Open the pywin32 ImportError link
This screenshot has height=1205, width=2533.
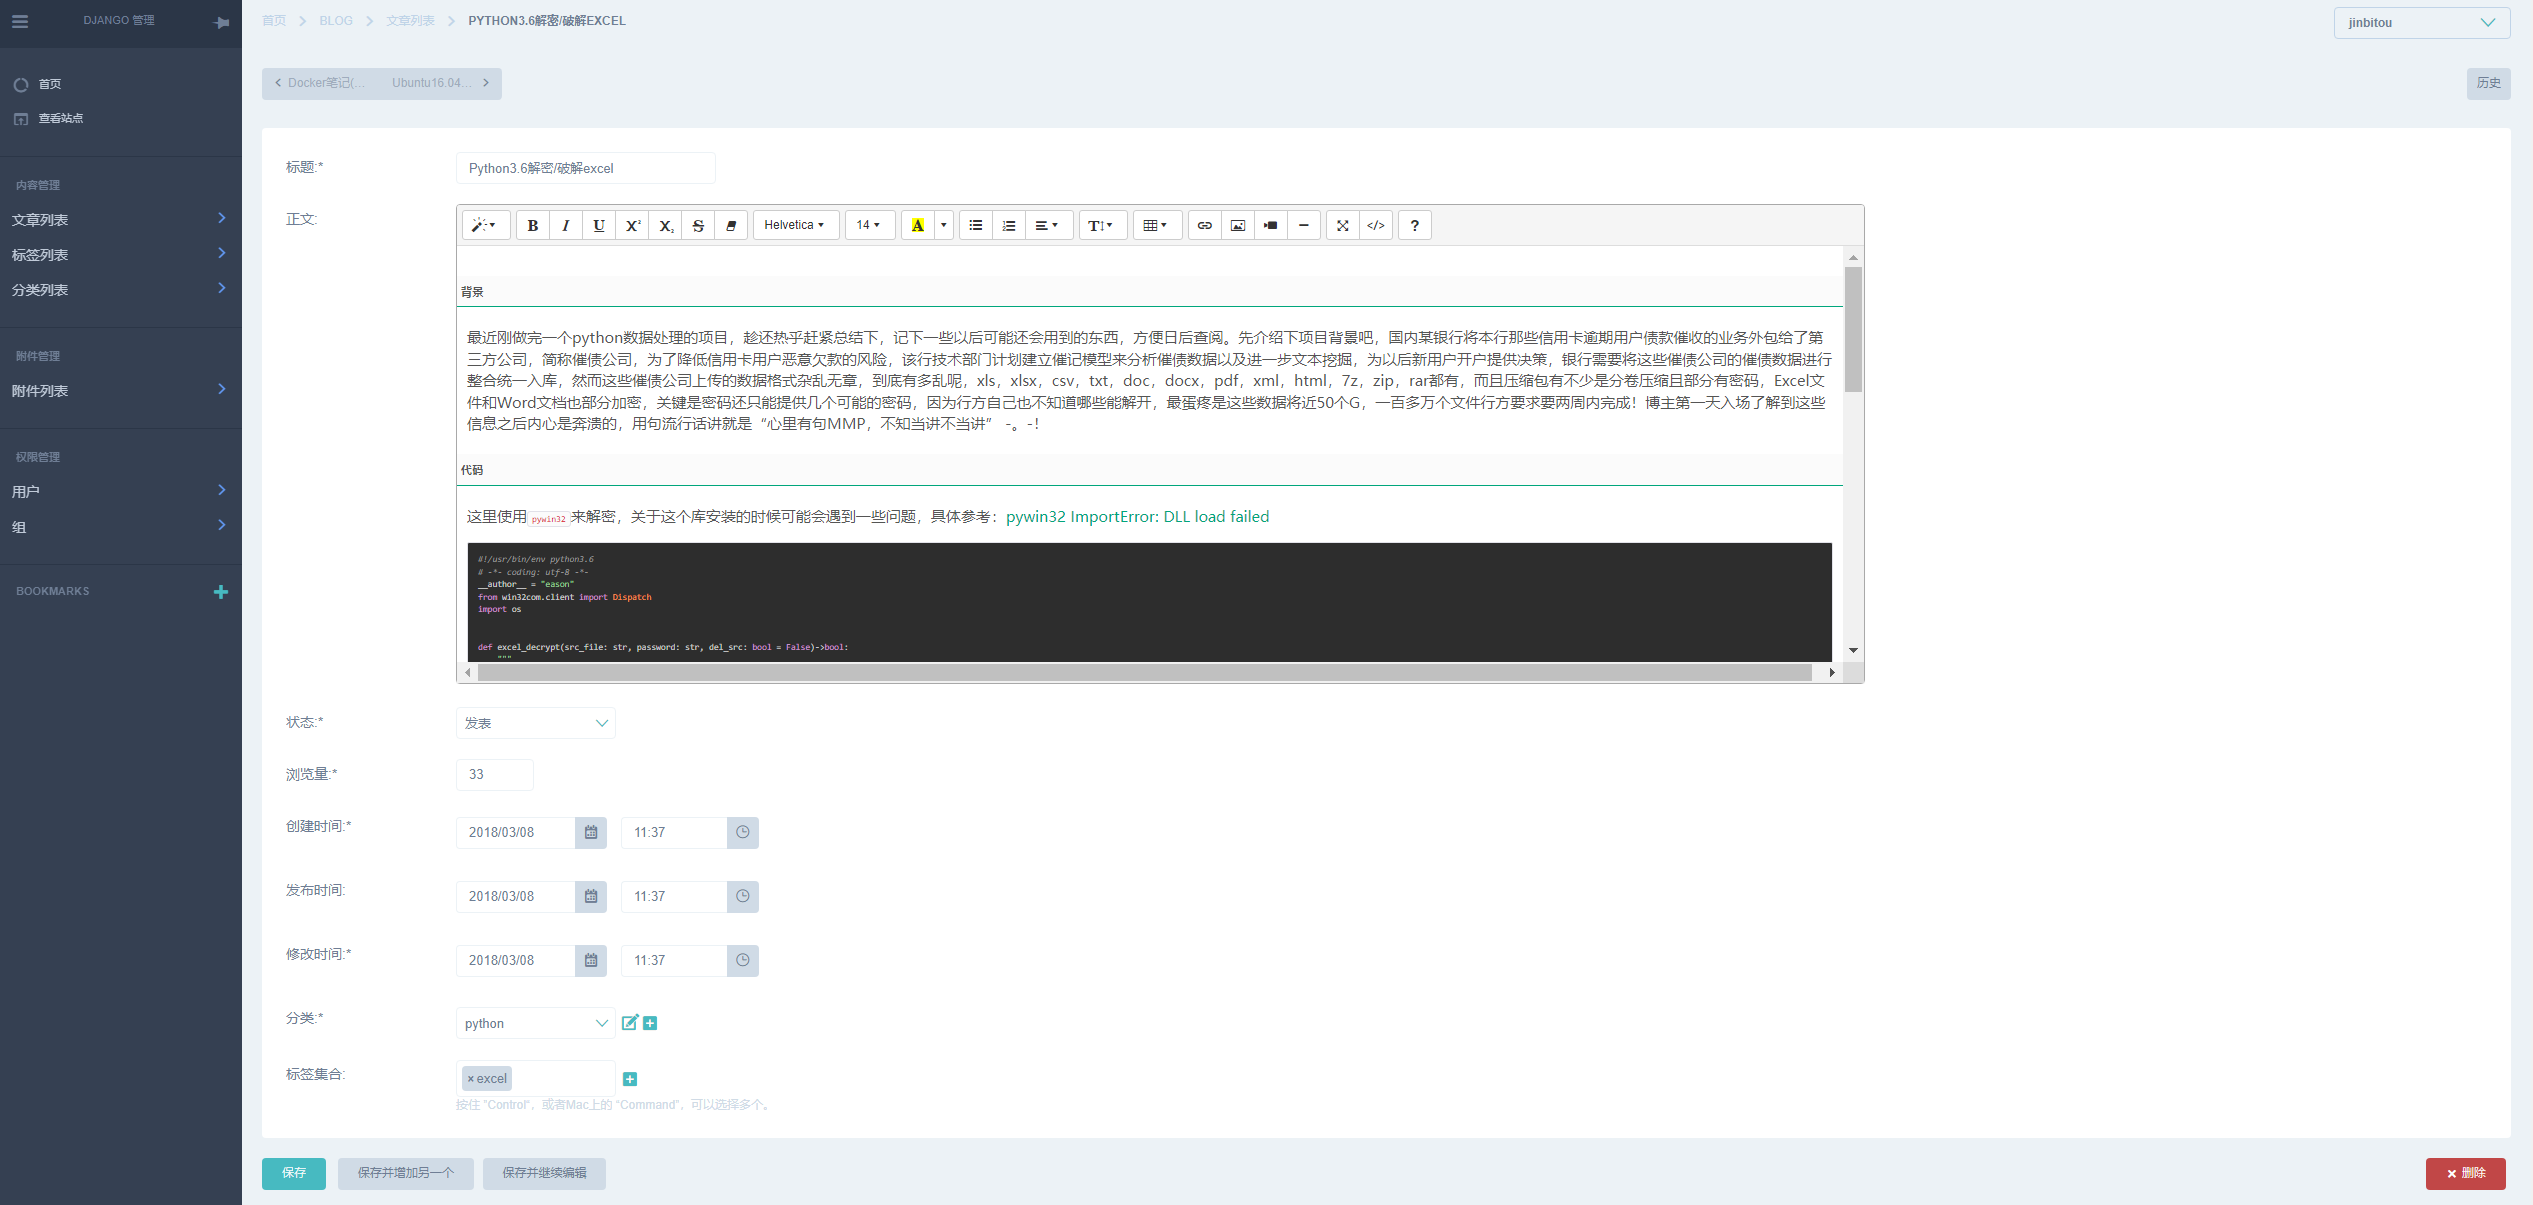1137,517
